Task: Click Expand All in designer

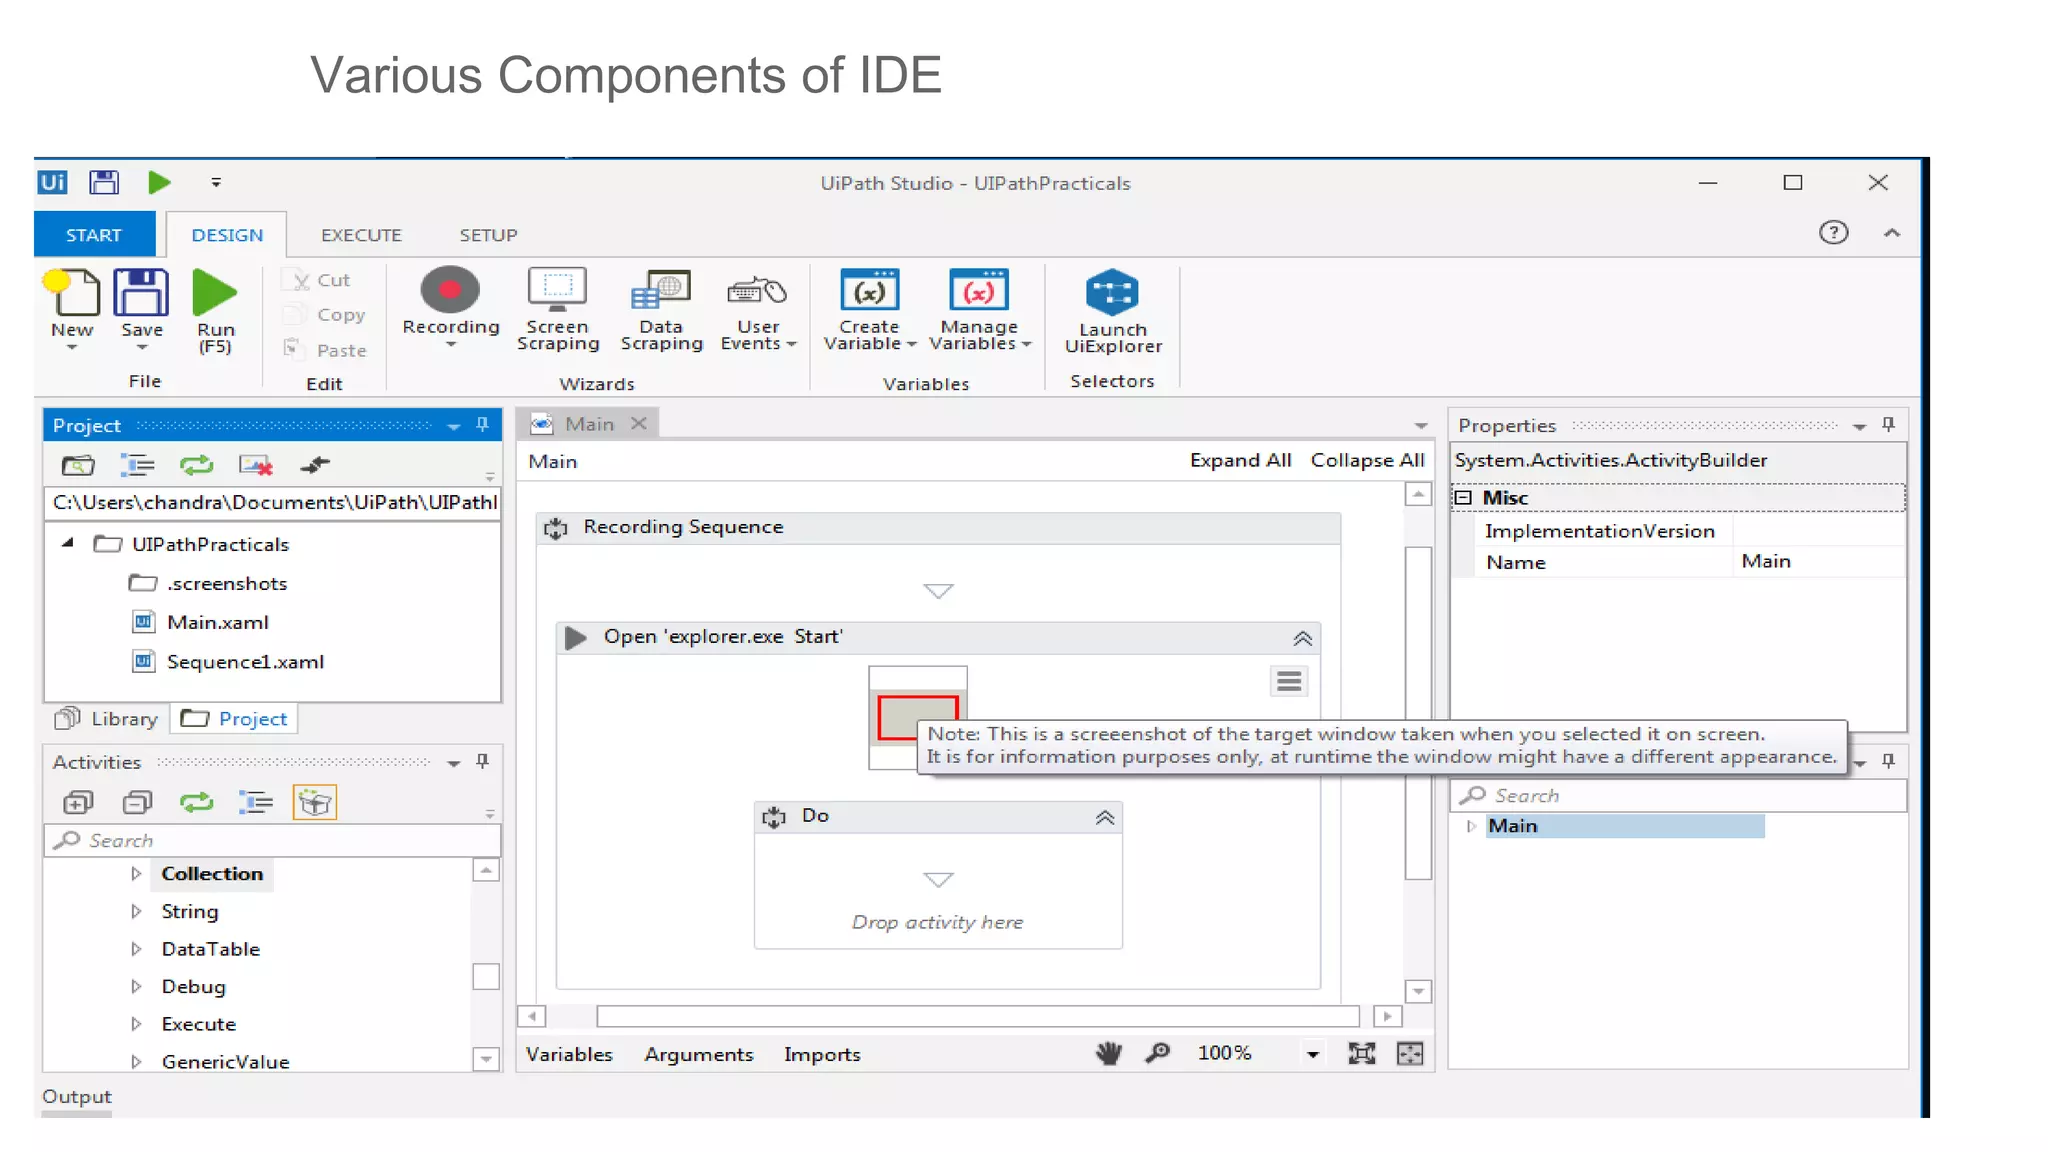Action: [1240, 460]
